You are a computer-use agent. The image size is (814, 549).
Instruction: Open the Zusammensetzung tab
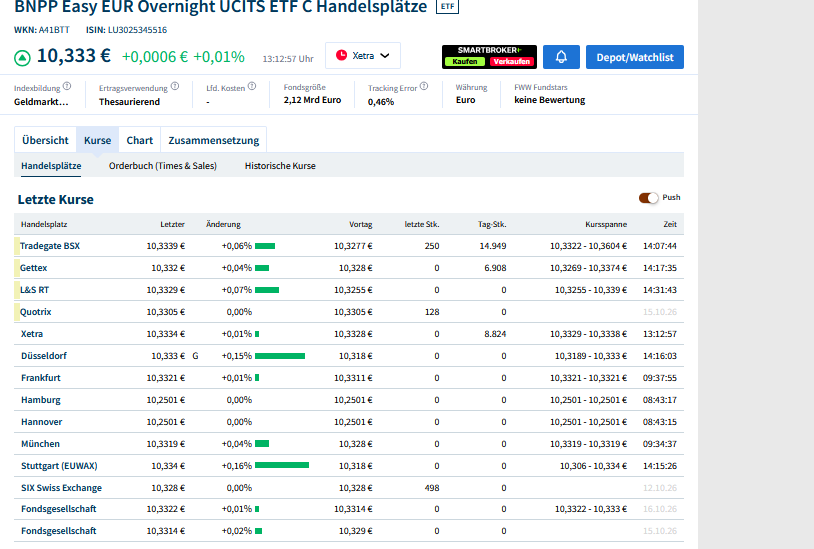point(213,140)
